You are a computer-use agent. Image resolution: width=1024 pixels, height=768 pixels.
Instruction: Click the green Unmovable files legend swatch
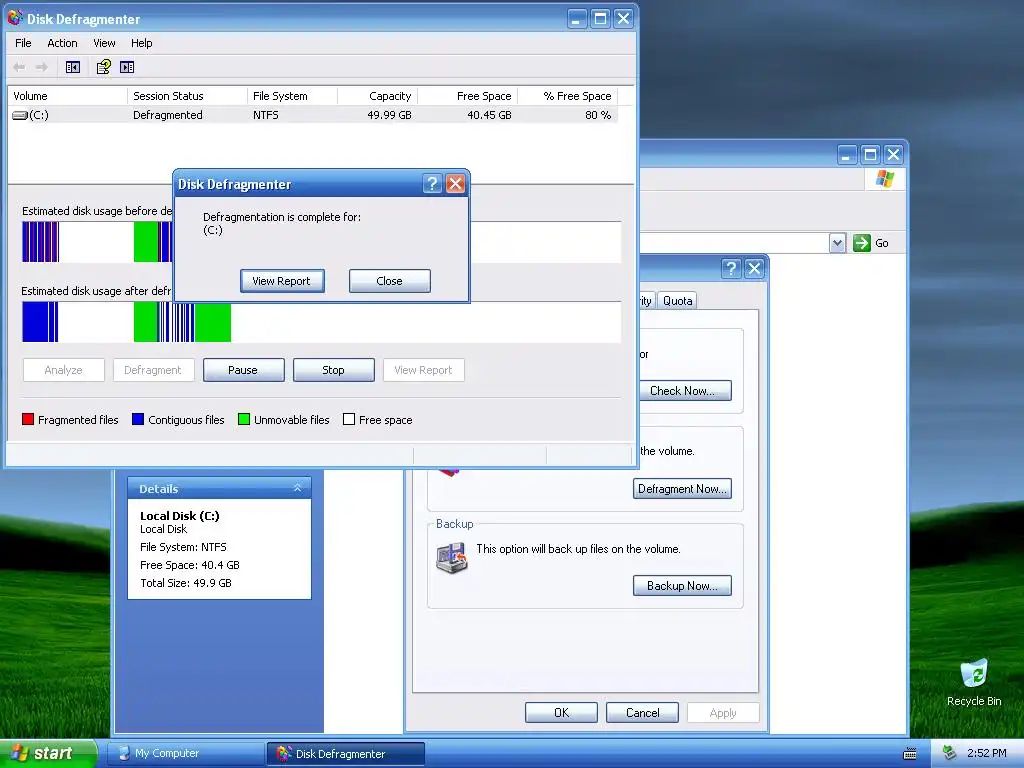coord(244,419)
